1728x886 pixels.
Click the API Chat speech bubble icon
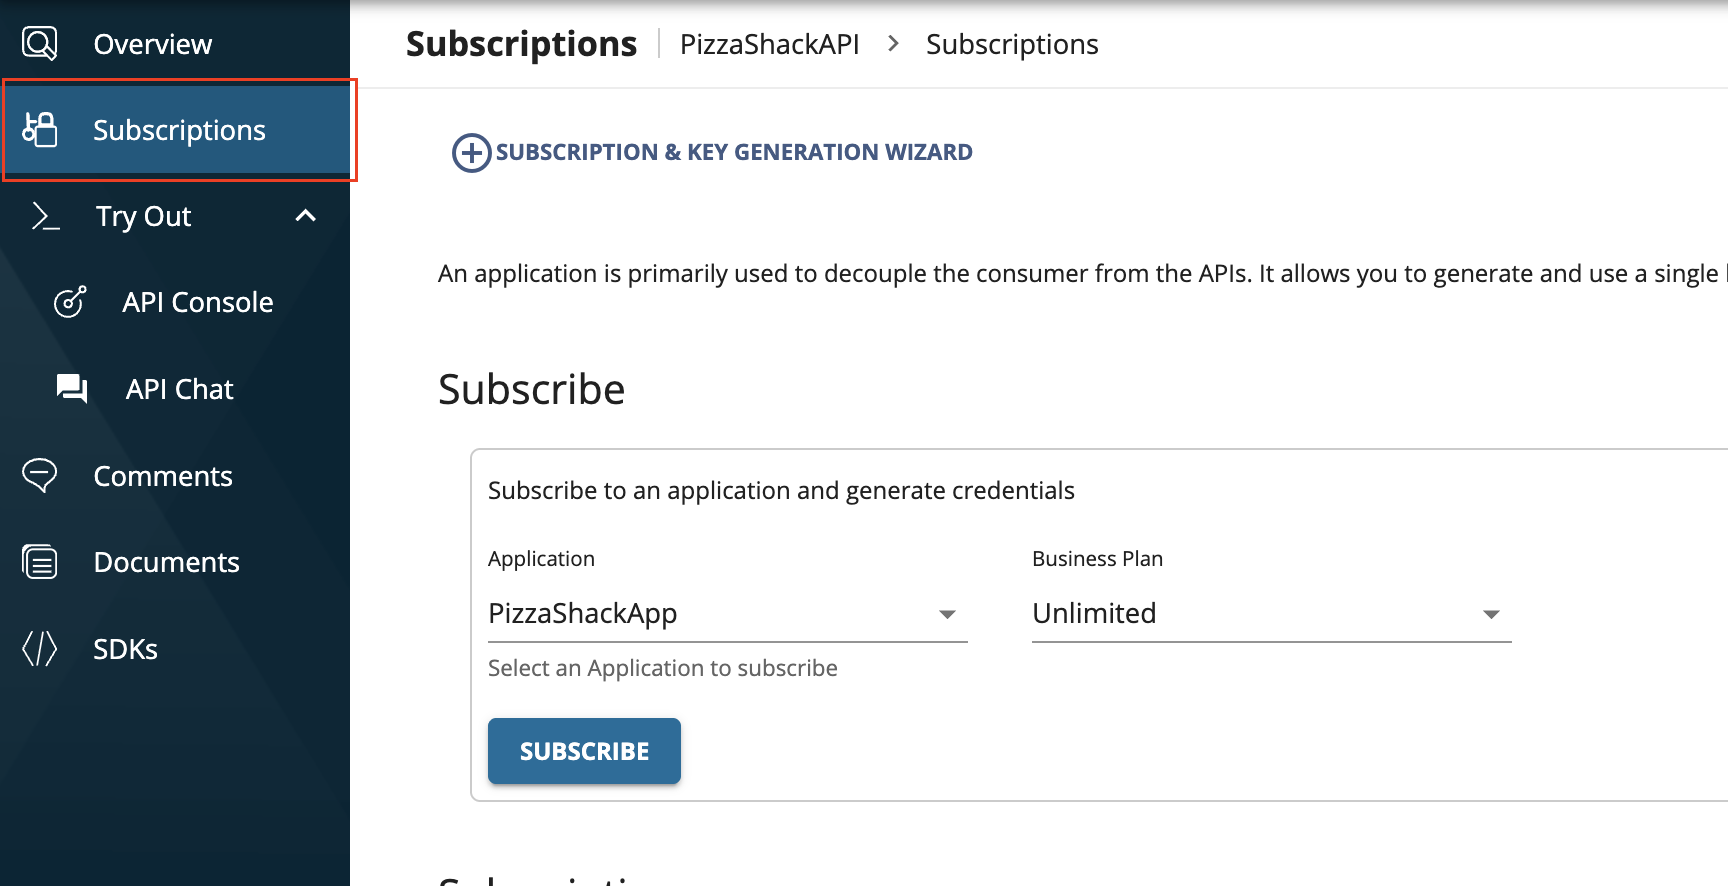(x=70, y=388)
